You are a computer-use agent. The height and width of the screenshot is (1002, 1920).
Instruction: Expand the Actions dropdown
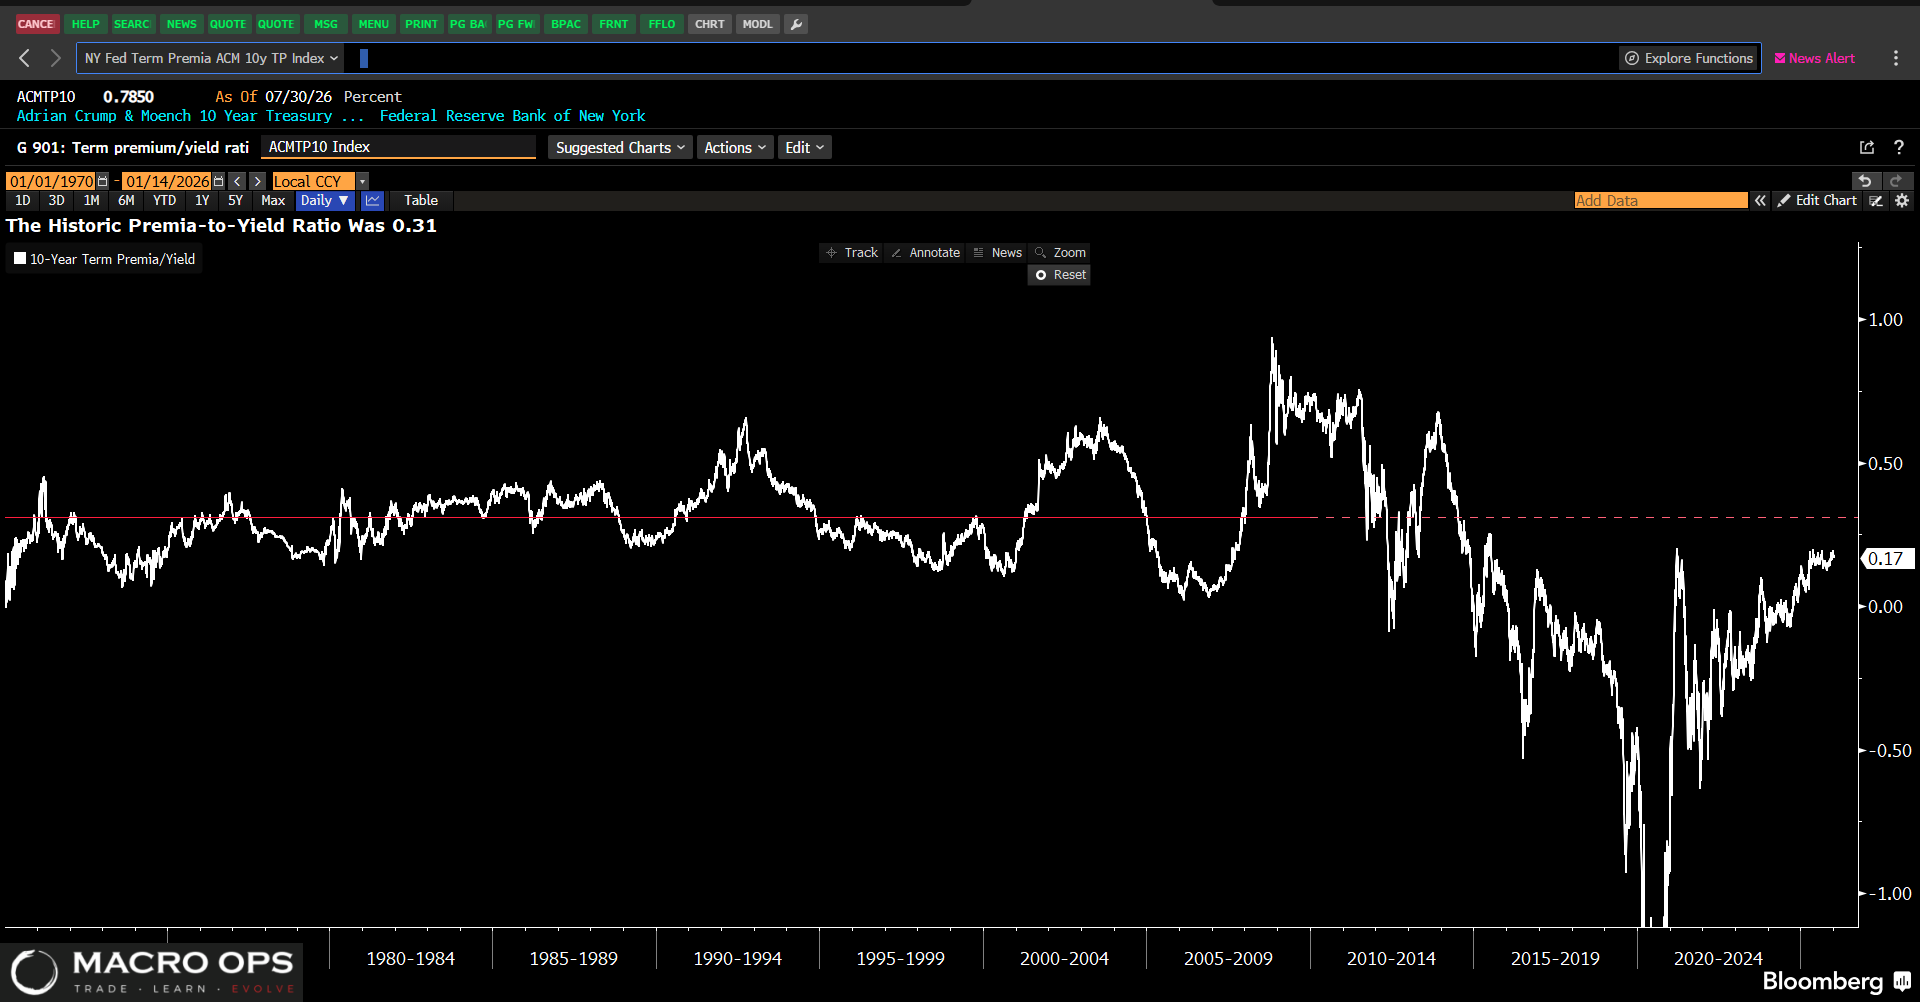(x=735, y=148)
